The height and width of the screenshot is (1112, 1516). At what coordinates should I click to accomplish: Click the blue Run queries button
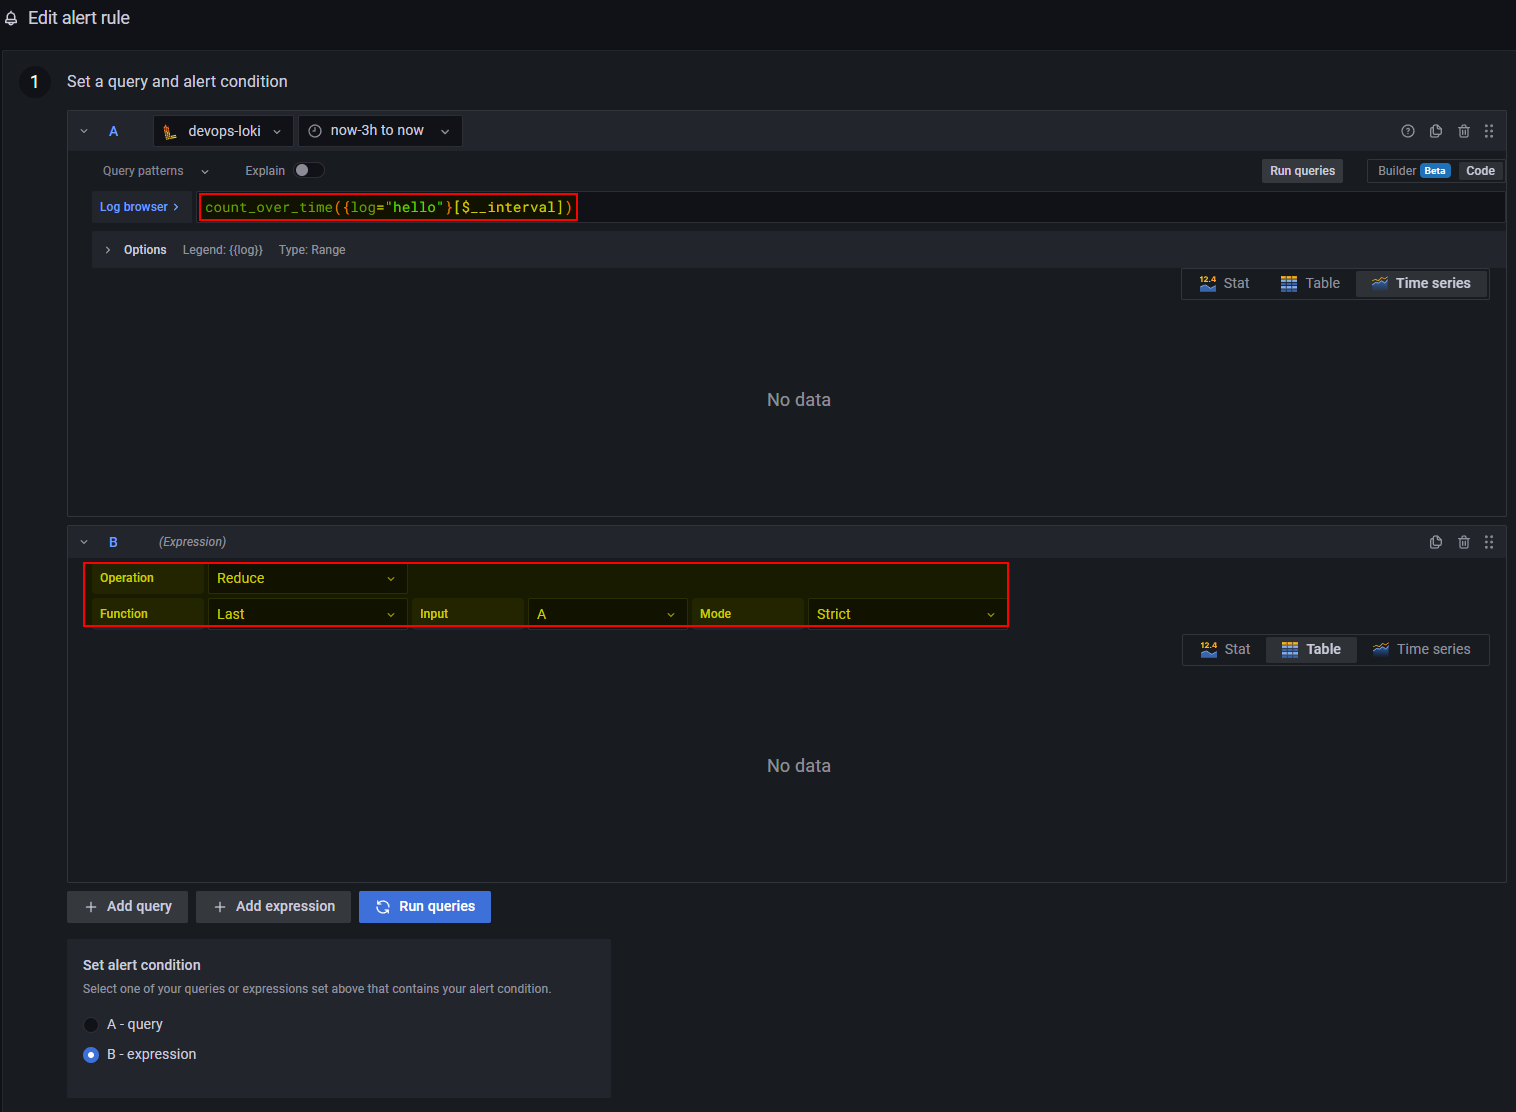[x=425, y=907]
